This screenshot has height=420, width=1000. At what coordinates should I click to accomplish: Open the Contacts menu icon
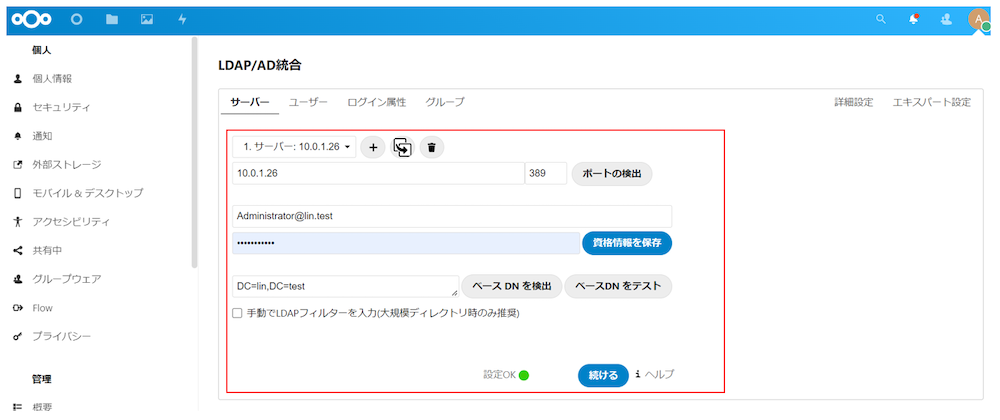[946, 19]
